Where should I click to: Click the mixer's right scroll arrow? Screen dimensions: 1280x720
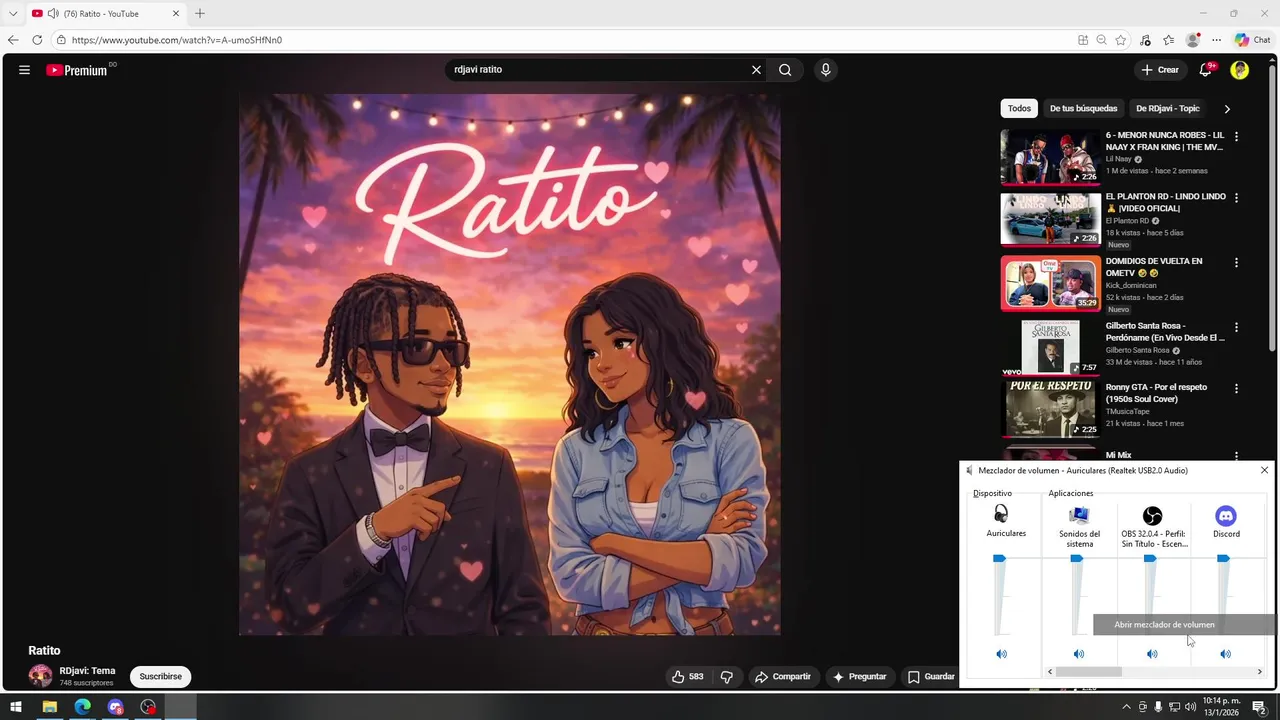point(1259,672)
